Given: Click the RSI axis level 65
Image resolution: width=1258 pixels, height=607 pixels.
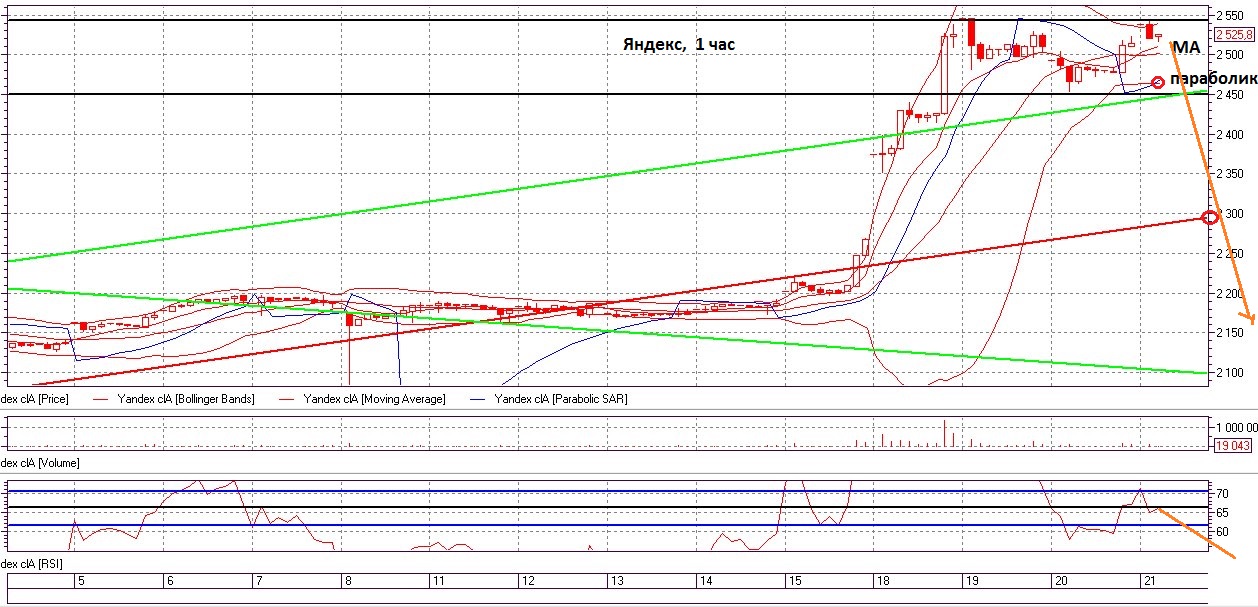Looking at the screenshot, I should click(x=1222, y=512).
